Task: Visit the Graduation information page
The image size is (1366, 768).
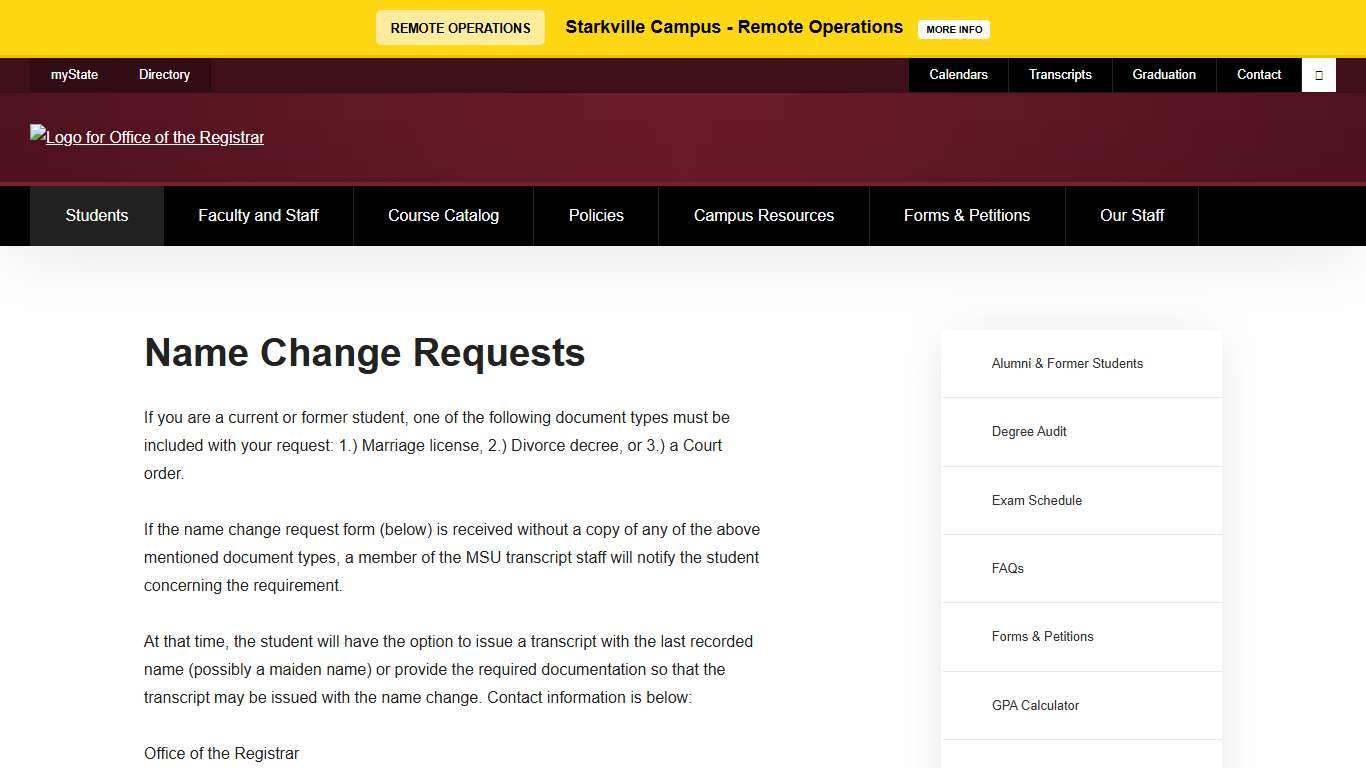Action: [x=1163, y=75]
